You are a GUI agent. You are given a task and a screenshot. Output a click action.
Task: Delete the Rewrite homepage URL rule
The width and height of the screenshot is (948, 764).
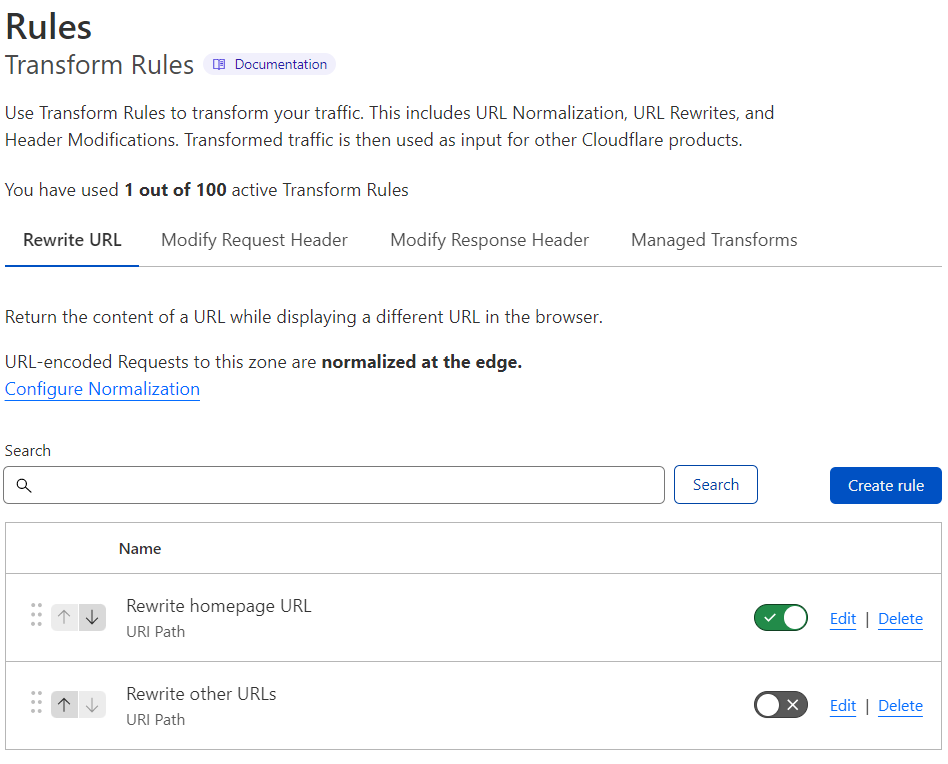900,618
